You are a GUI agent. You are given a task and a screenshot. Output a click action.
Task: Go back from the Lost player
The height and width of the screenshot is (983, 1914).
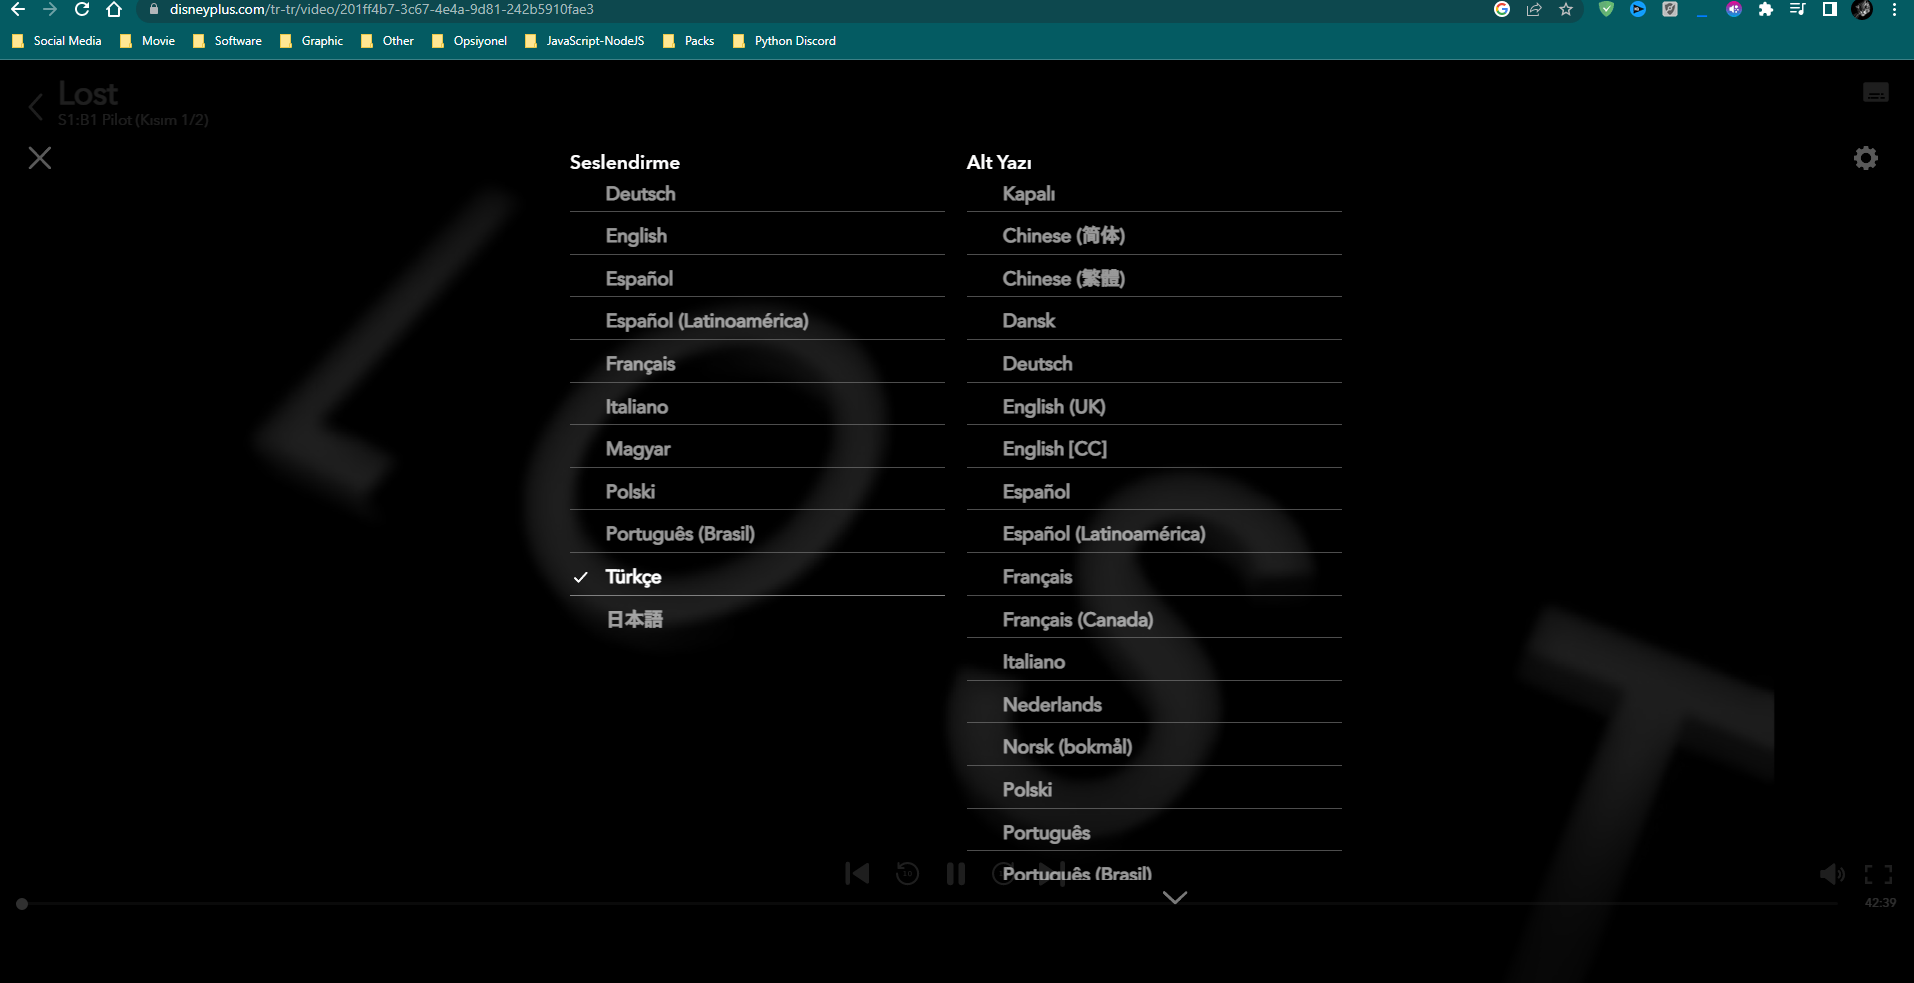tap(36, 107)
